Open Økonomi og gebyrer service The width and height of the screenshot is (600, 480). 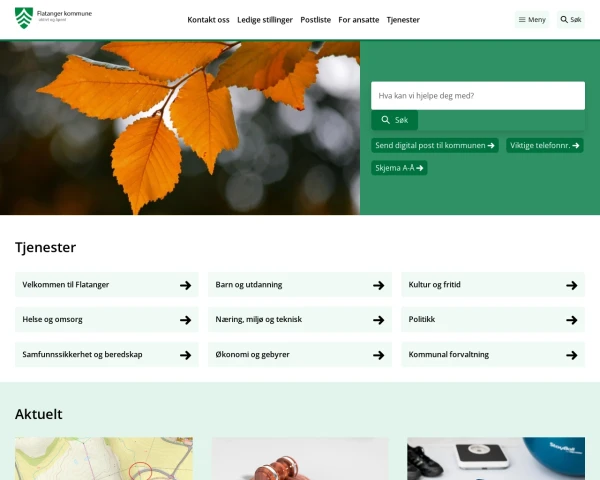pyautogui.click(x=300, y=355)
